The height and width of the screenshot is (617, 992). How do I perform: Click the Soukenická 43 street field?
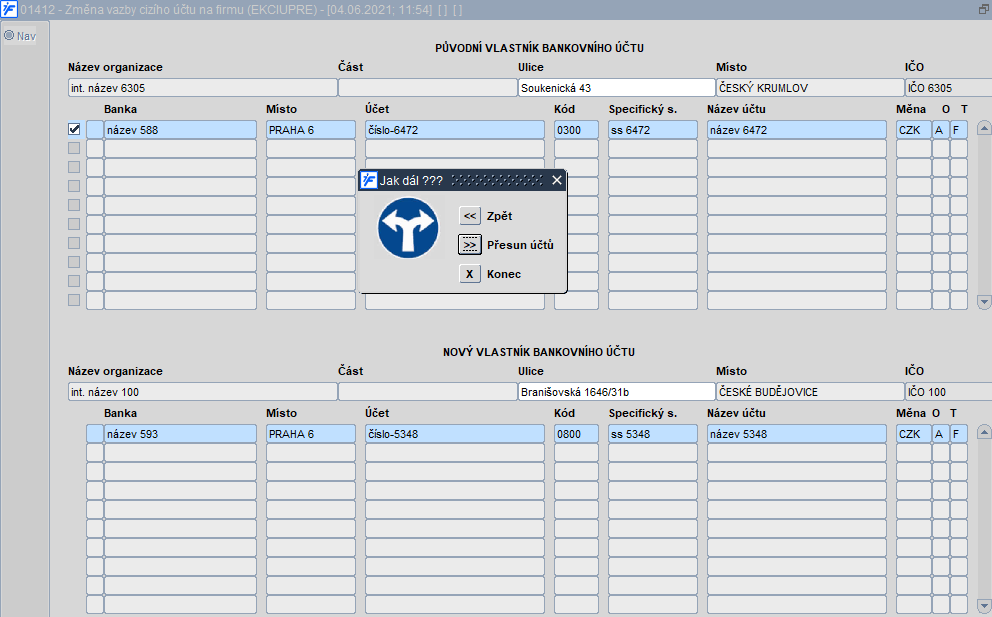(x=616, y=88)
